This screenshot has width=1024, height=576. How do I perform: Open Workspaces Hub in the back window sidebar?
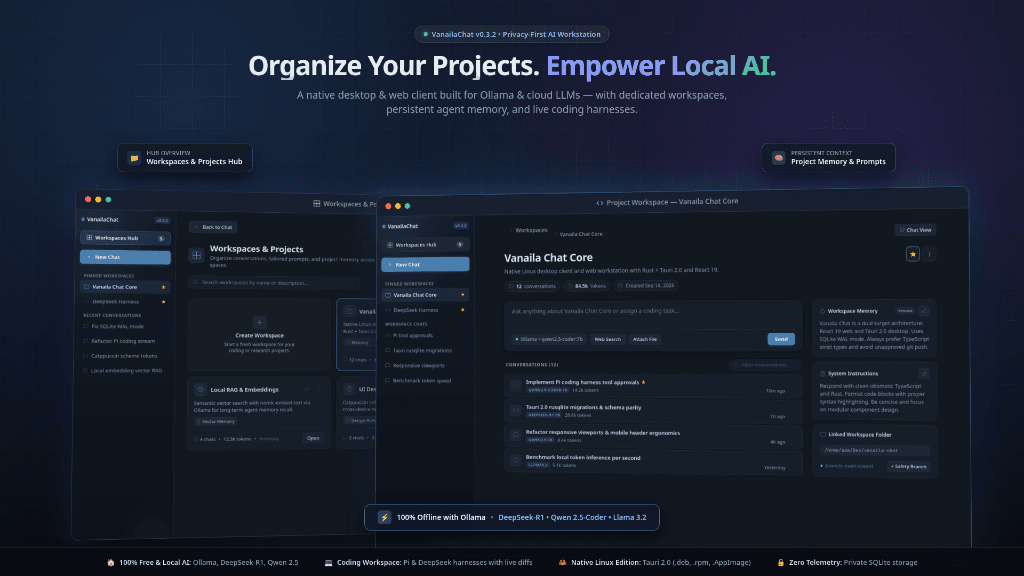(125, 238)
